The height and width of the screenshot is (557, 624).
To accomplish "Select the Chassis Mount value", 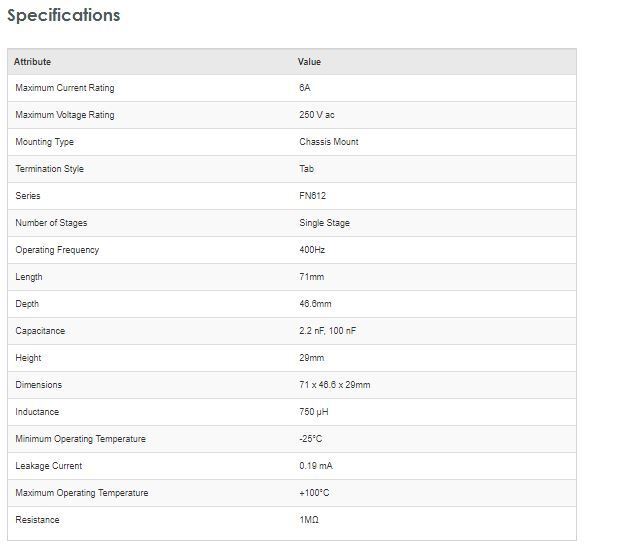I will tap(328, 142).
